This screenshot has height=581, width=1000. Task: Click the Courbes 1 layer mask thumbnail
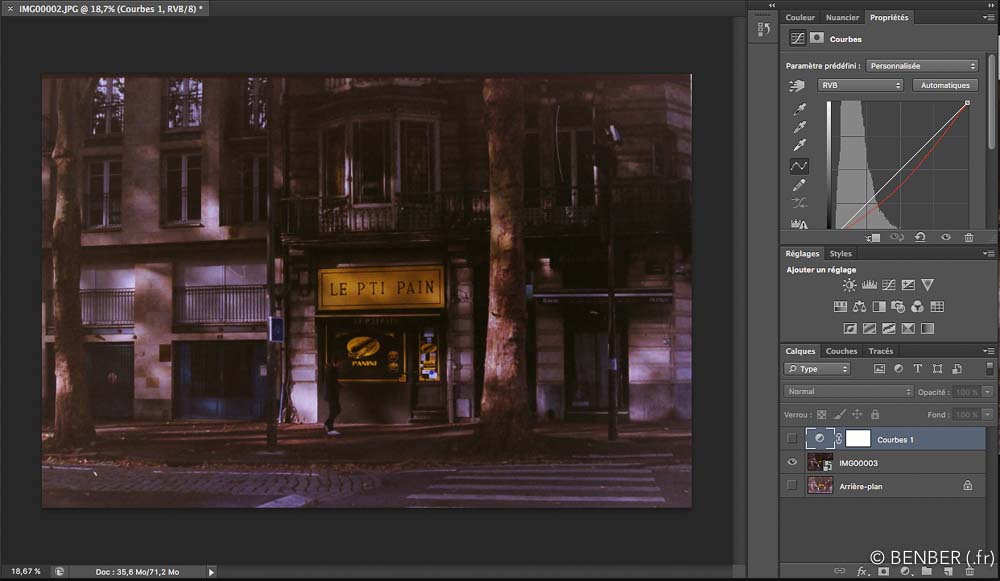(858, 439)
